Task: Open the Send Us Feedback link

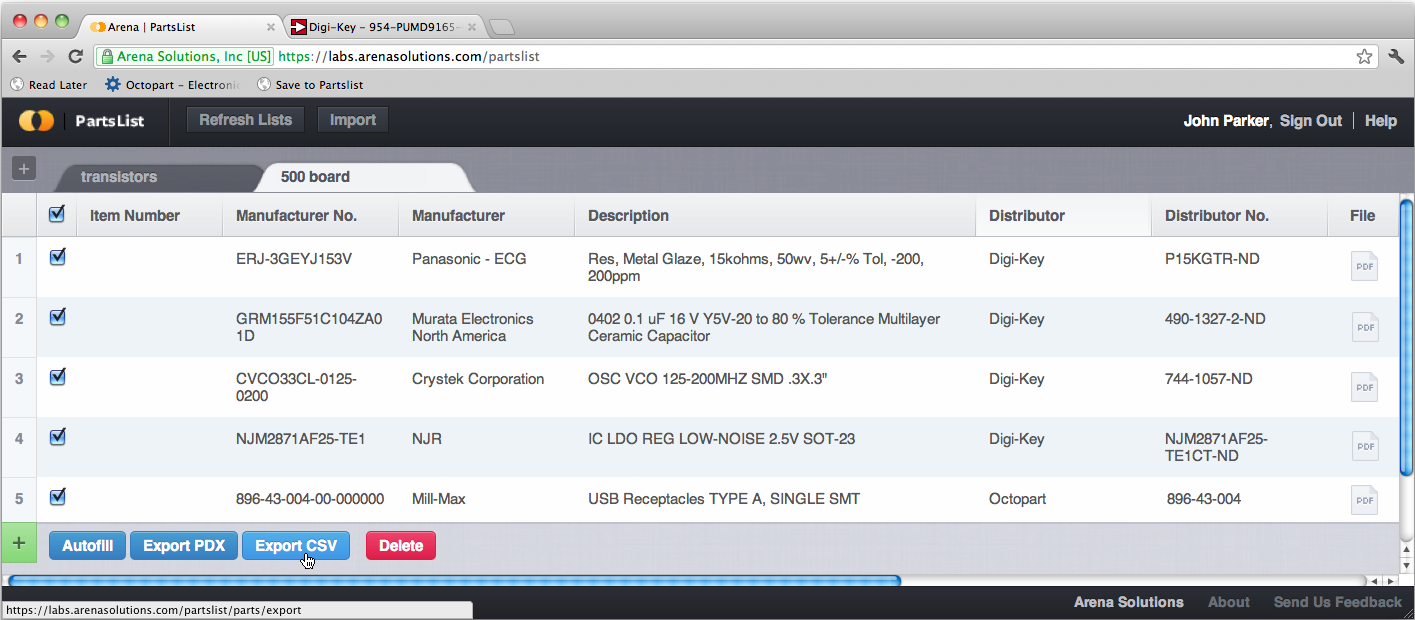Action: point(1337,602)
